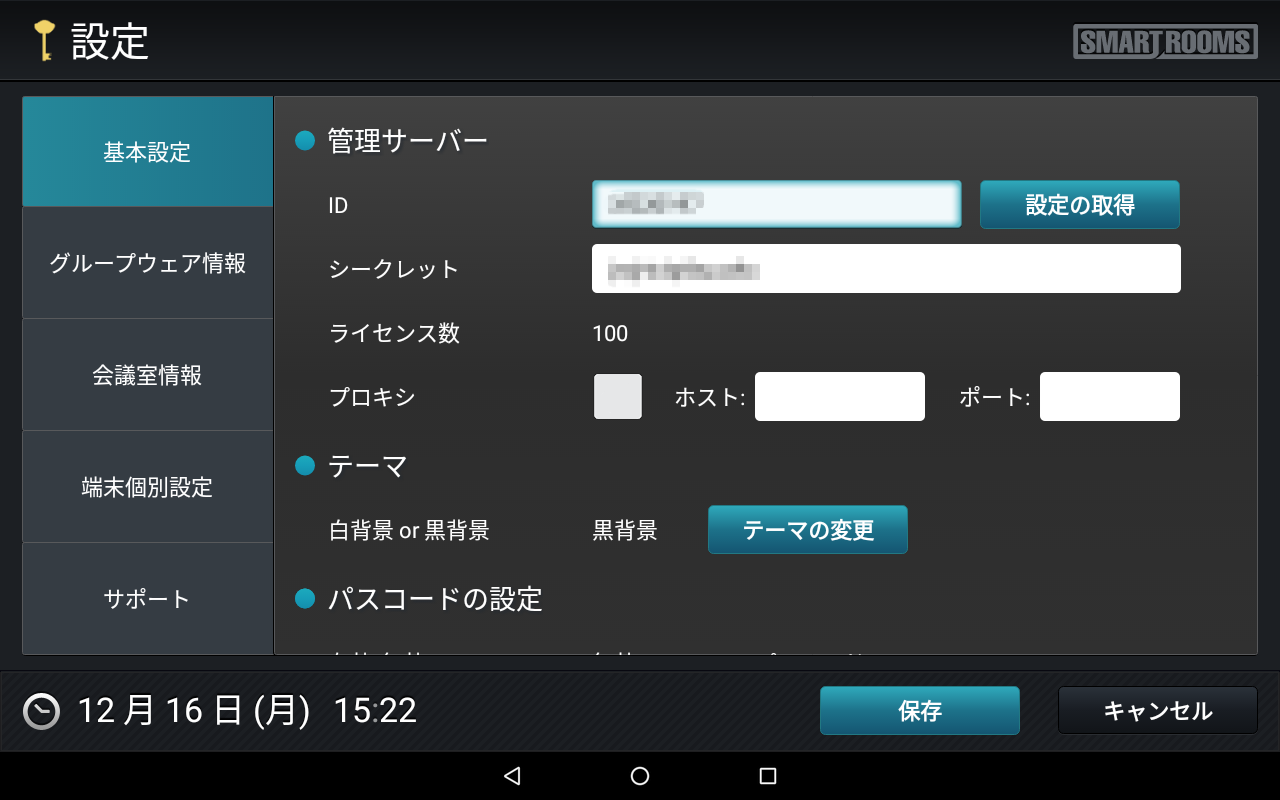Go to the 端末個別設定 tab
Image resolution: width=1280 pixels, height=800 pixels.
coord(147,487)
